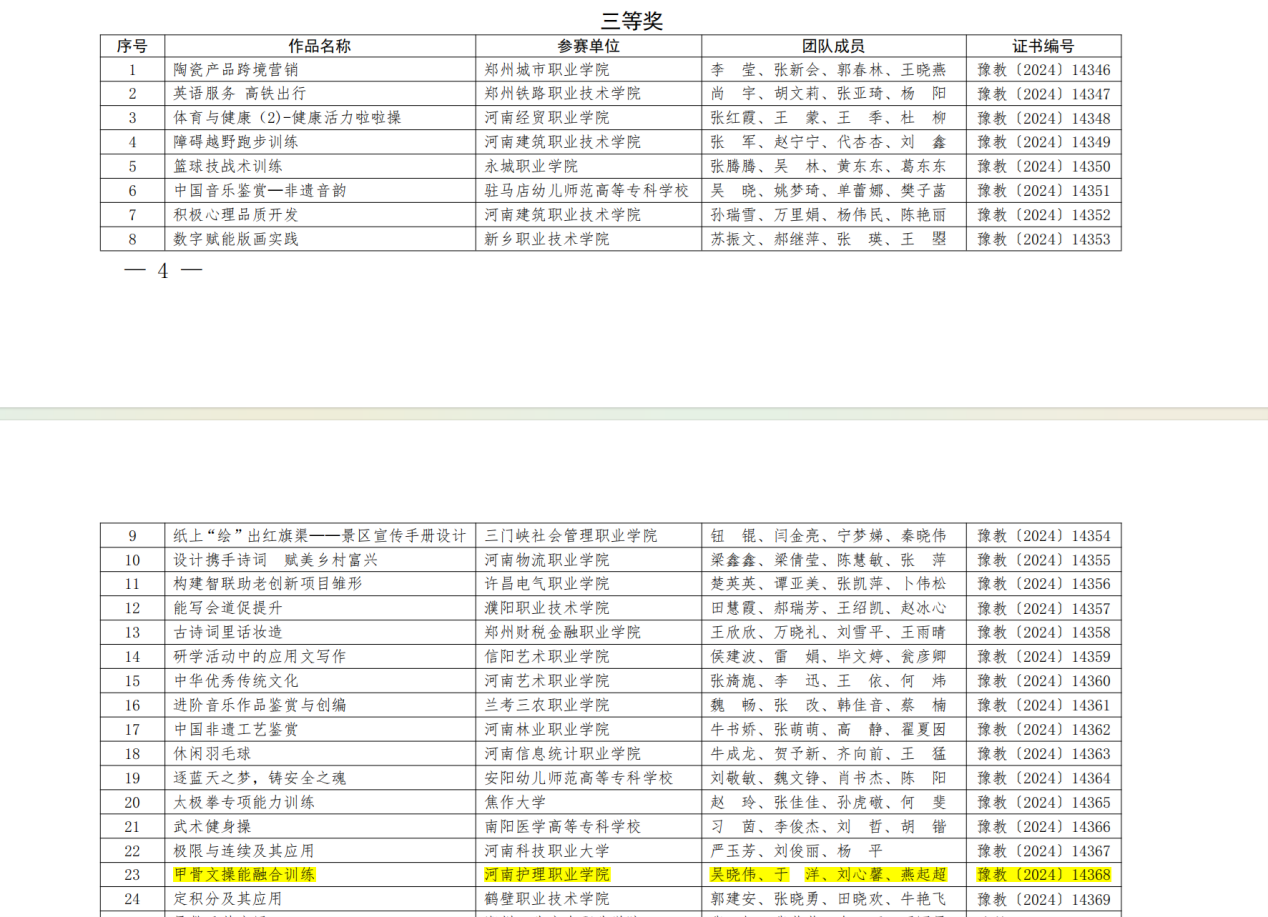Select the 团队成员 column header
The image size is (1268, 917).
833,46
